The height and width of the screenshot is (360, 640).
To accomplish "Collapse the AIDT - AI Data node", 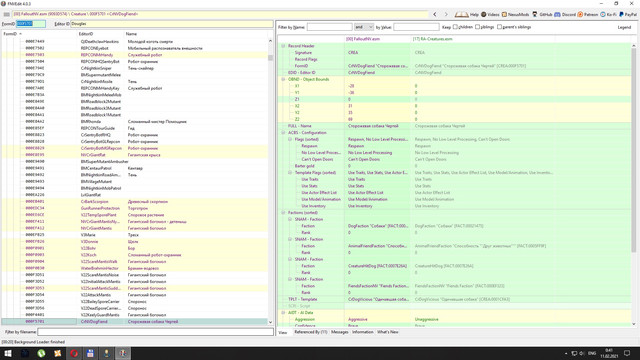I will (283, 313).
